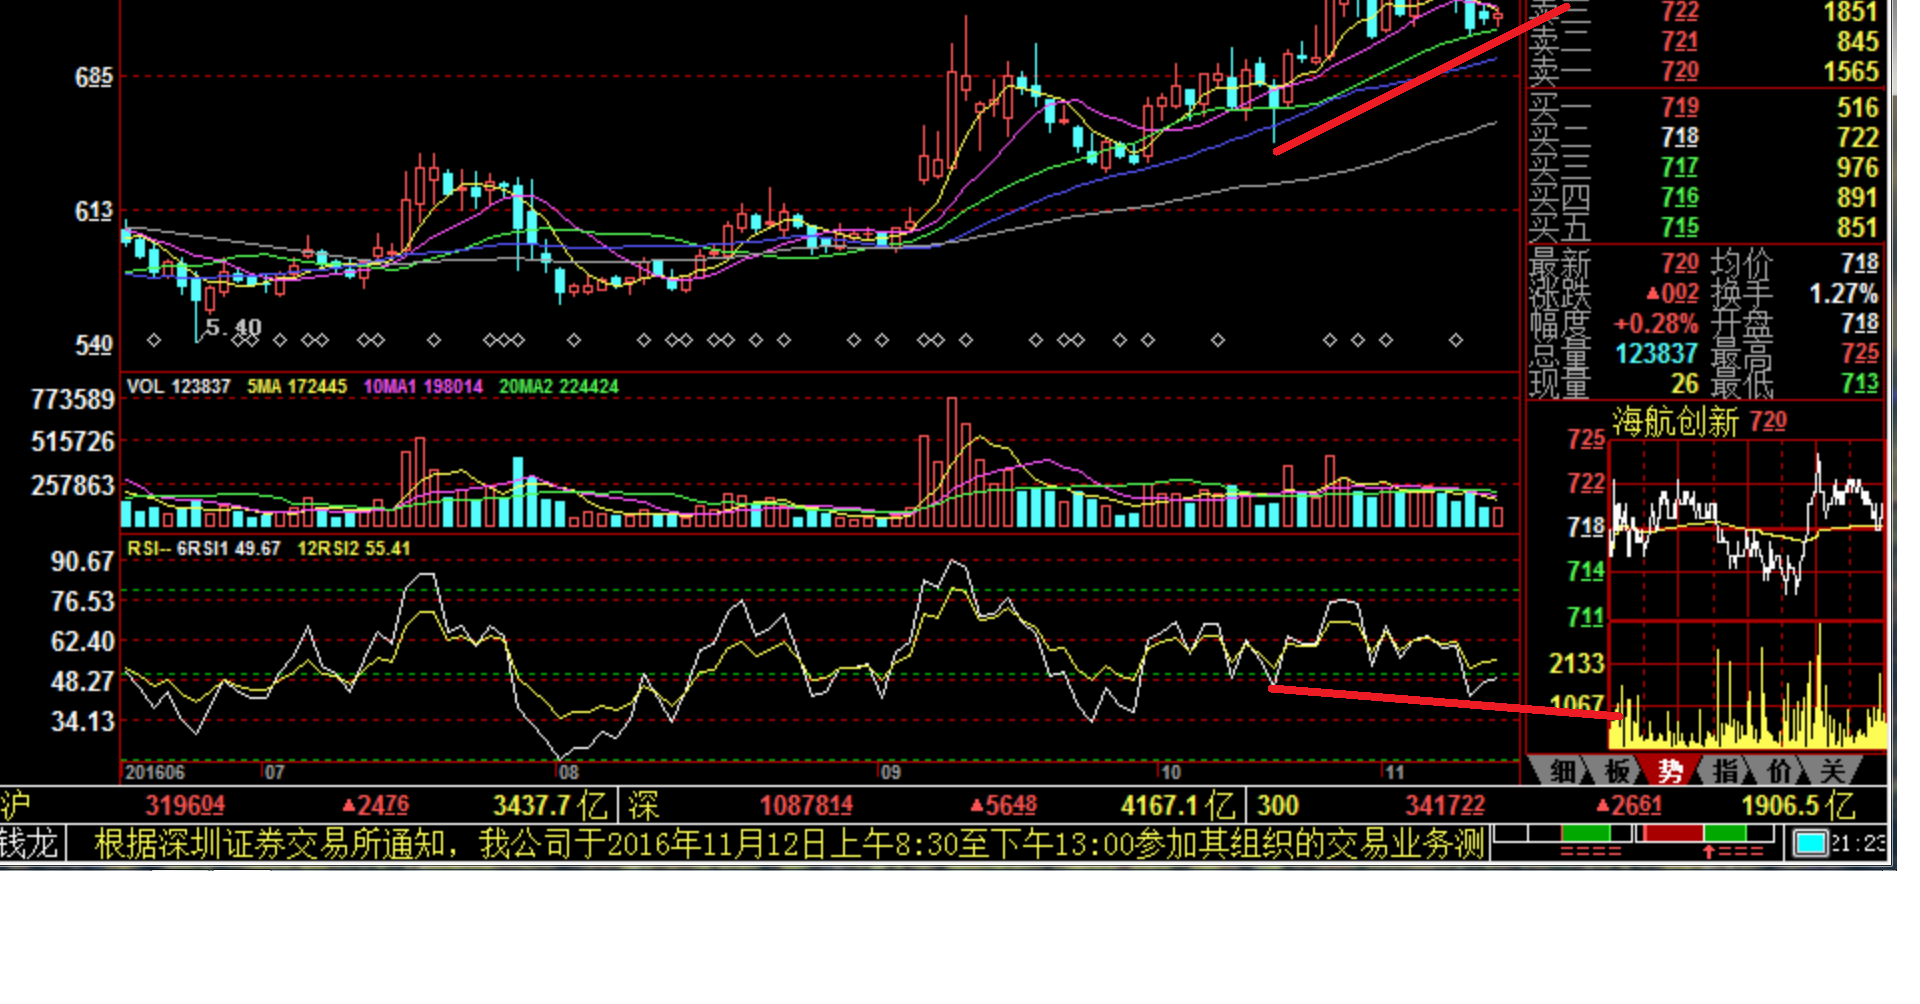Click the Shanghai turnover 3437.7亿
This screenshot has width=1920, height=1004.
click(550, 805)
